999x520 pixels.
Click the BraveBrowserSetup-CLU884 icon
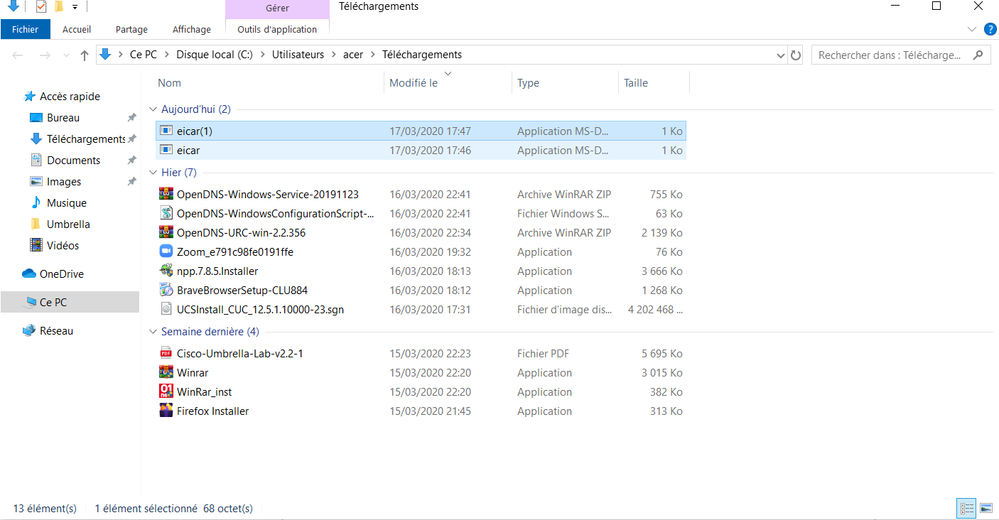click(166, 290)
